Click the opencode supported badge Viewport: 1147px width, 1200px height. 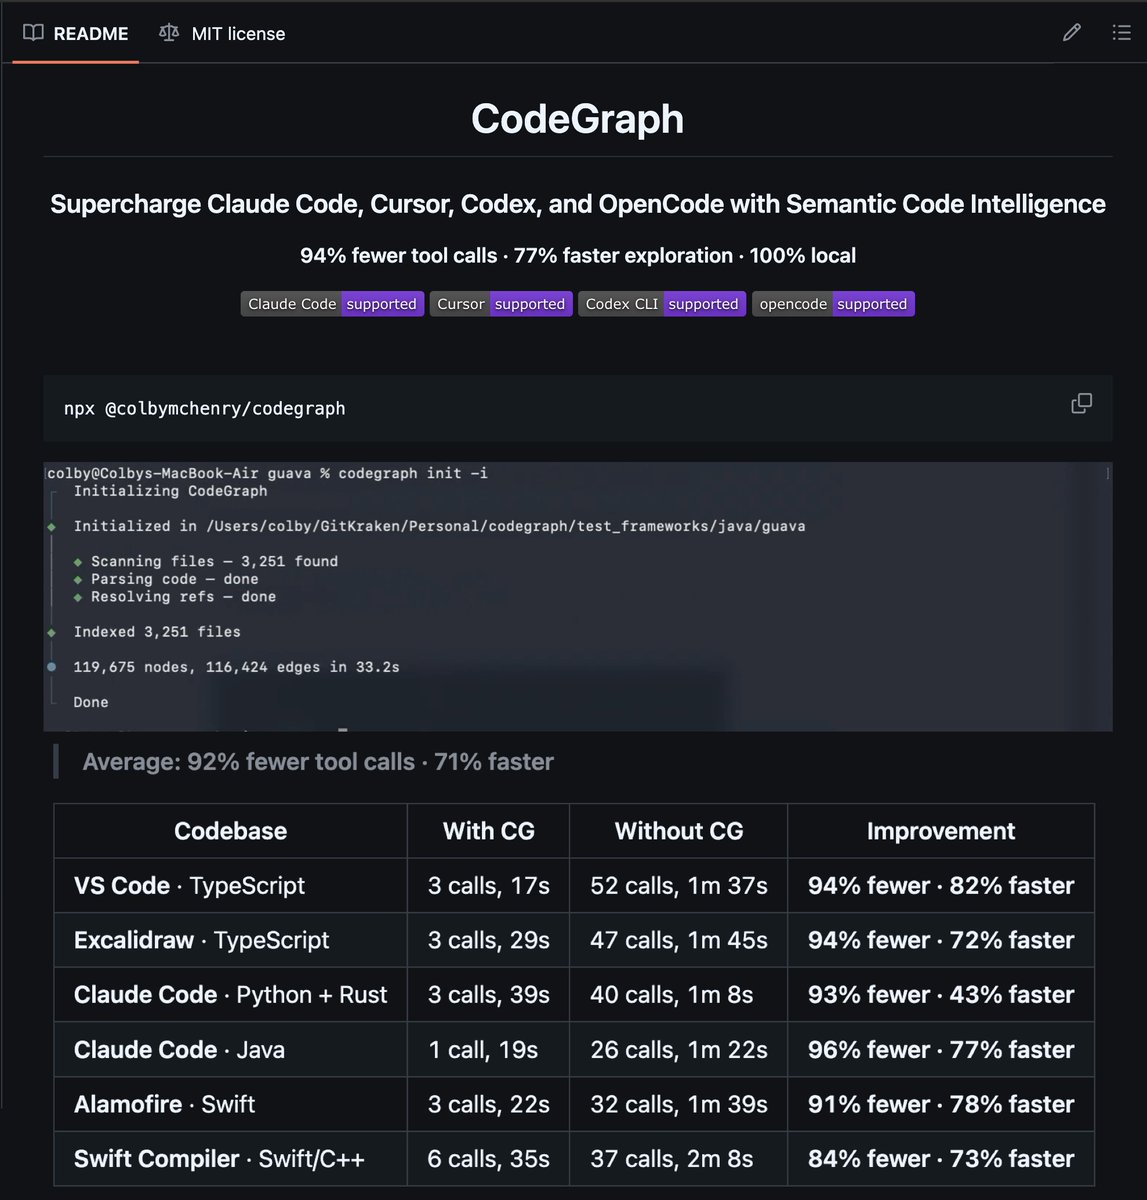pyautogui.click(x=833, y=304)
